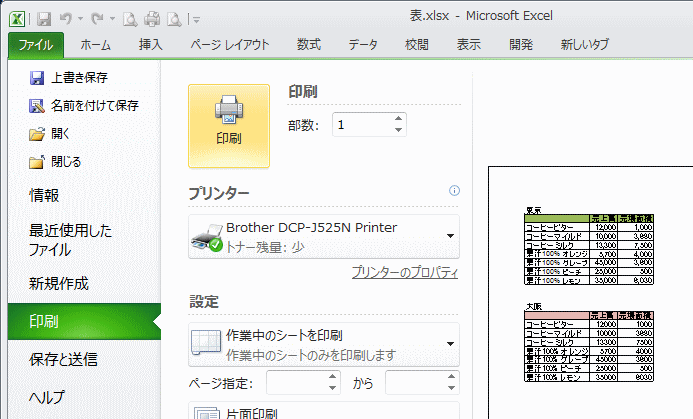The height and width of the screenshot is (419, 693).
Task: Decrease the end page value after から
Action: 451,388
